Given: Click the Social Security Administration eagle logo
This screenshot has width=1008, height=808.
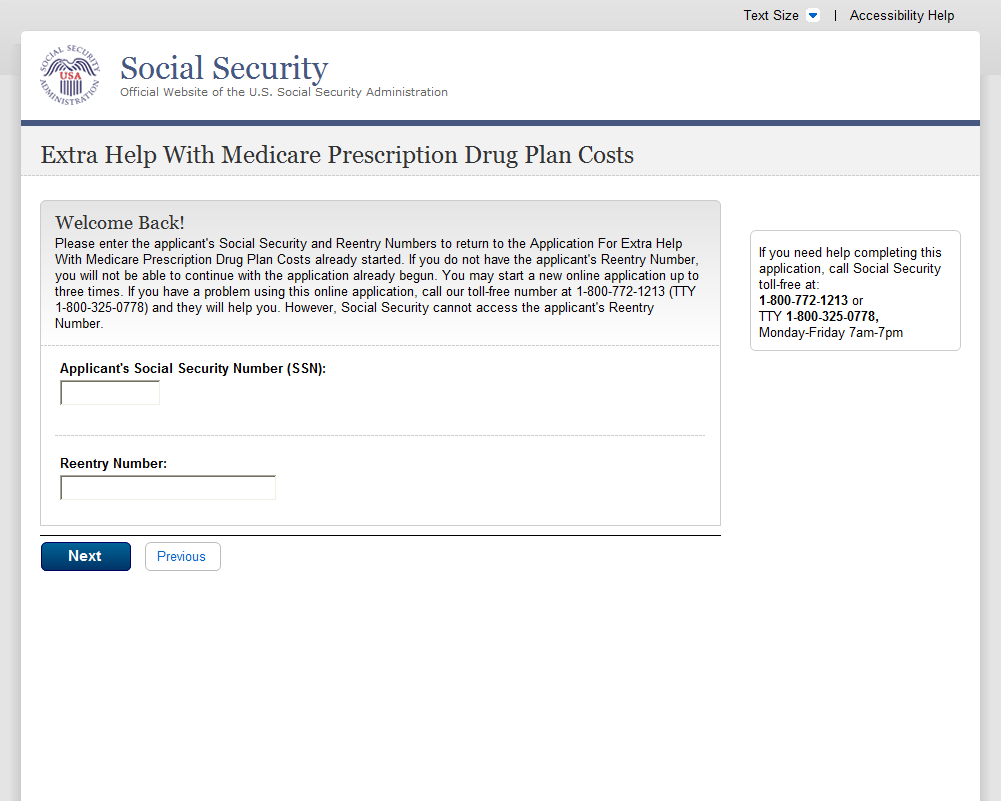Looking at the screenshot, I should (x=69, y=75).
